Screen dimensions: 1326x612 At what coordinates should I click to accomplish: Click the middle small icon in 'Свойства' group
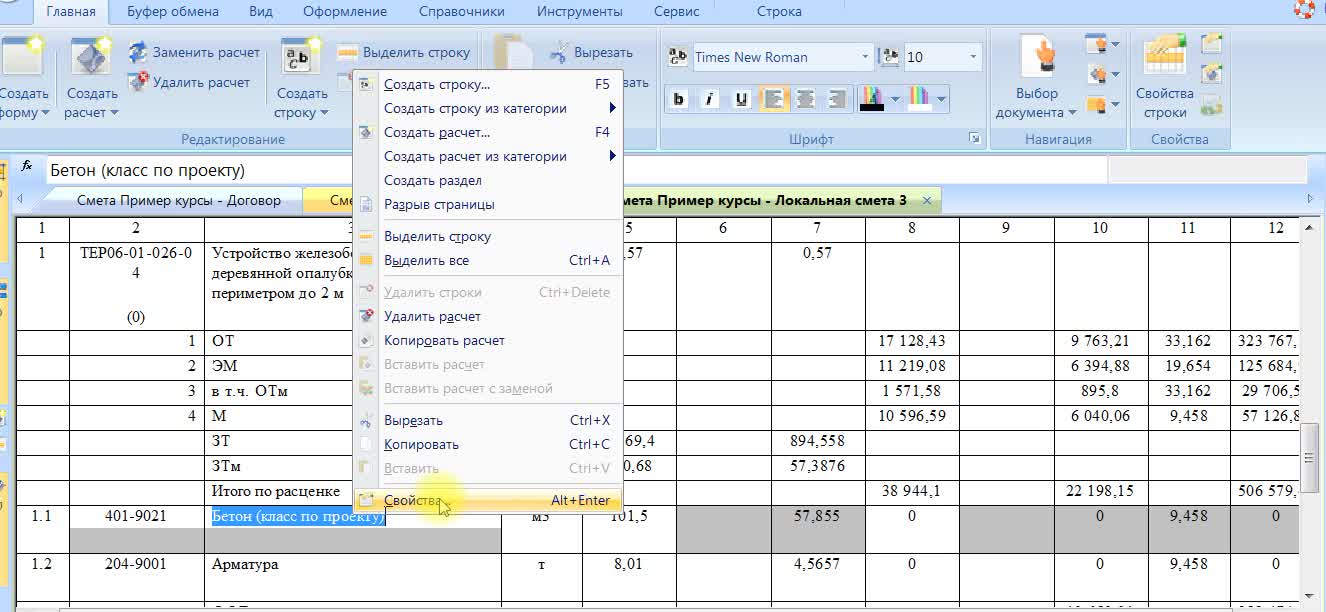pos(1212,74)
